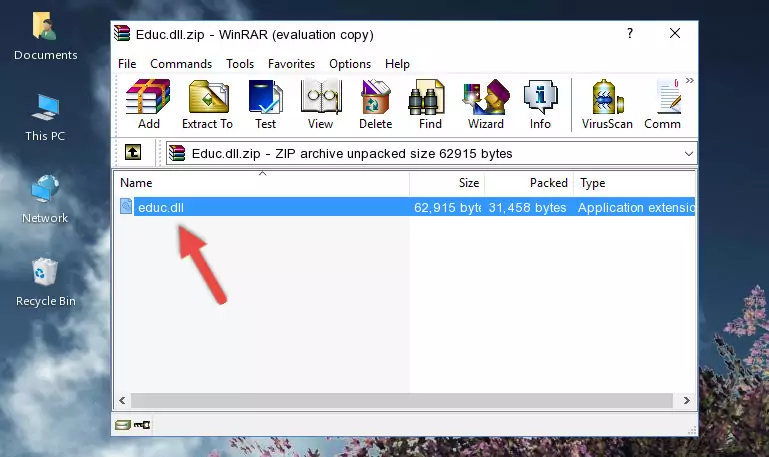
Task: Open the Options menu
Action: (350, 64)
